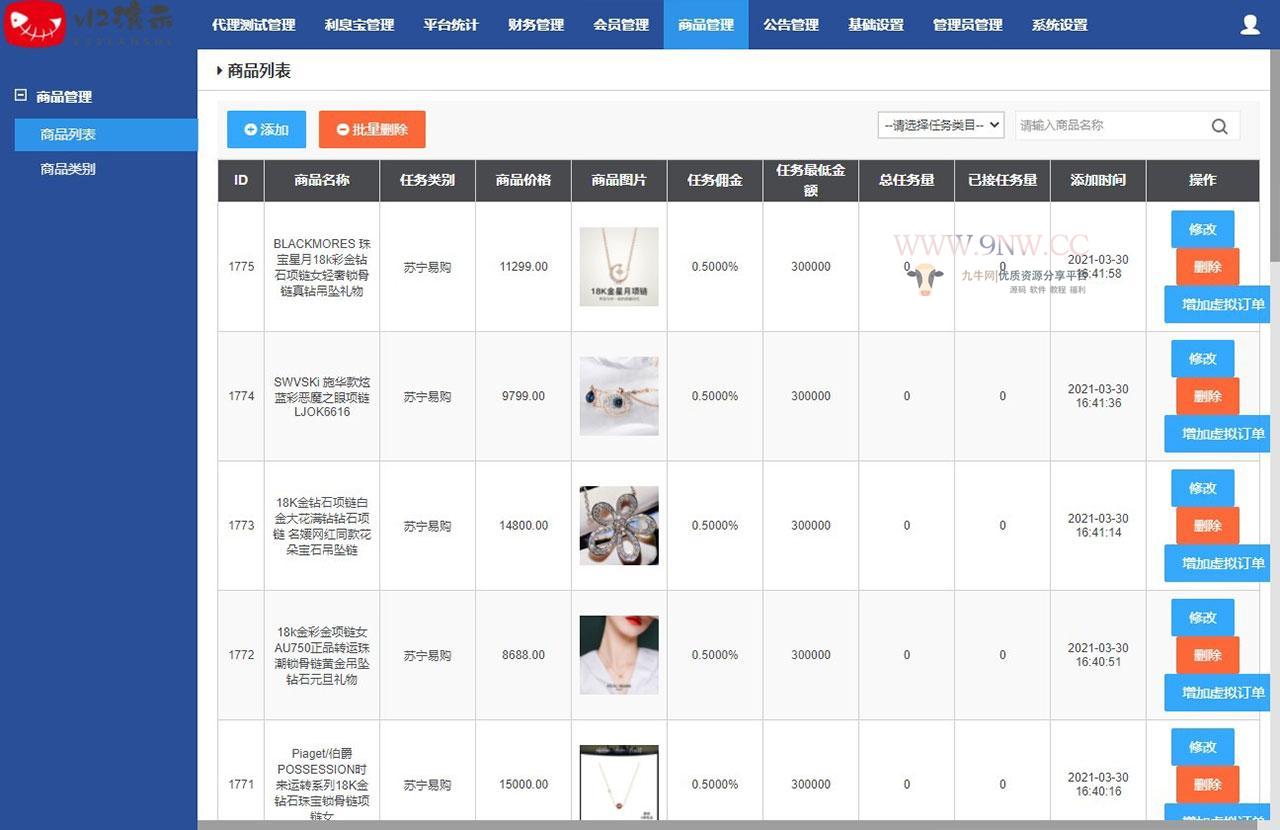This screenshot has height=830, width=1280.
Task: Open the 财务管理 menu
Action: pyautogui.click(x=536, y=25)
